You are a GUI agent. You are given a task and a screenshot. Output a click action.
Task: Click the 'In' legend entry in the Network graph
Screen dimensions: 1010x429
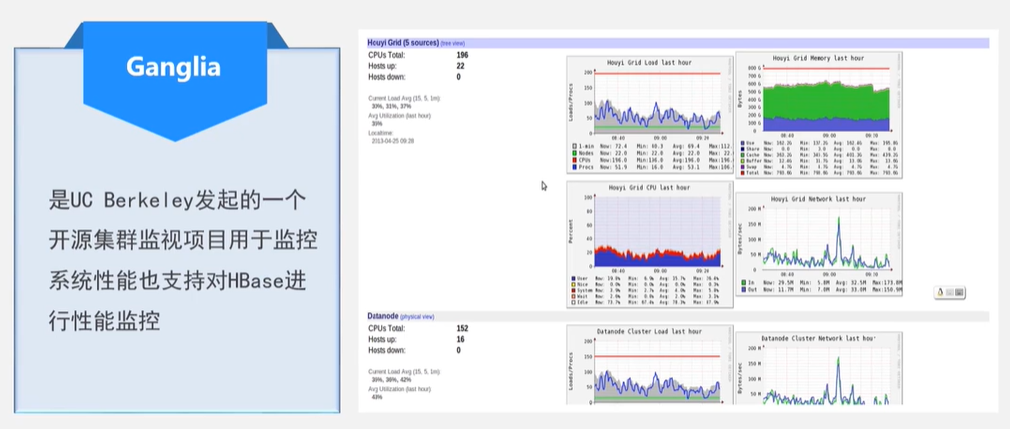(747, 282)
